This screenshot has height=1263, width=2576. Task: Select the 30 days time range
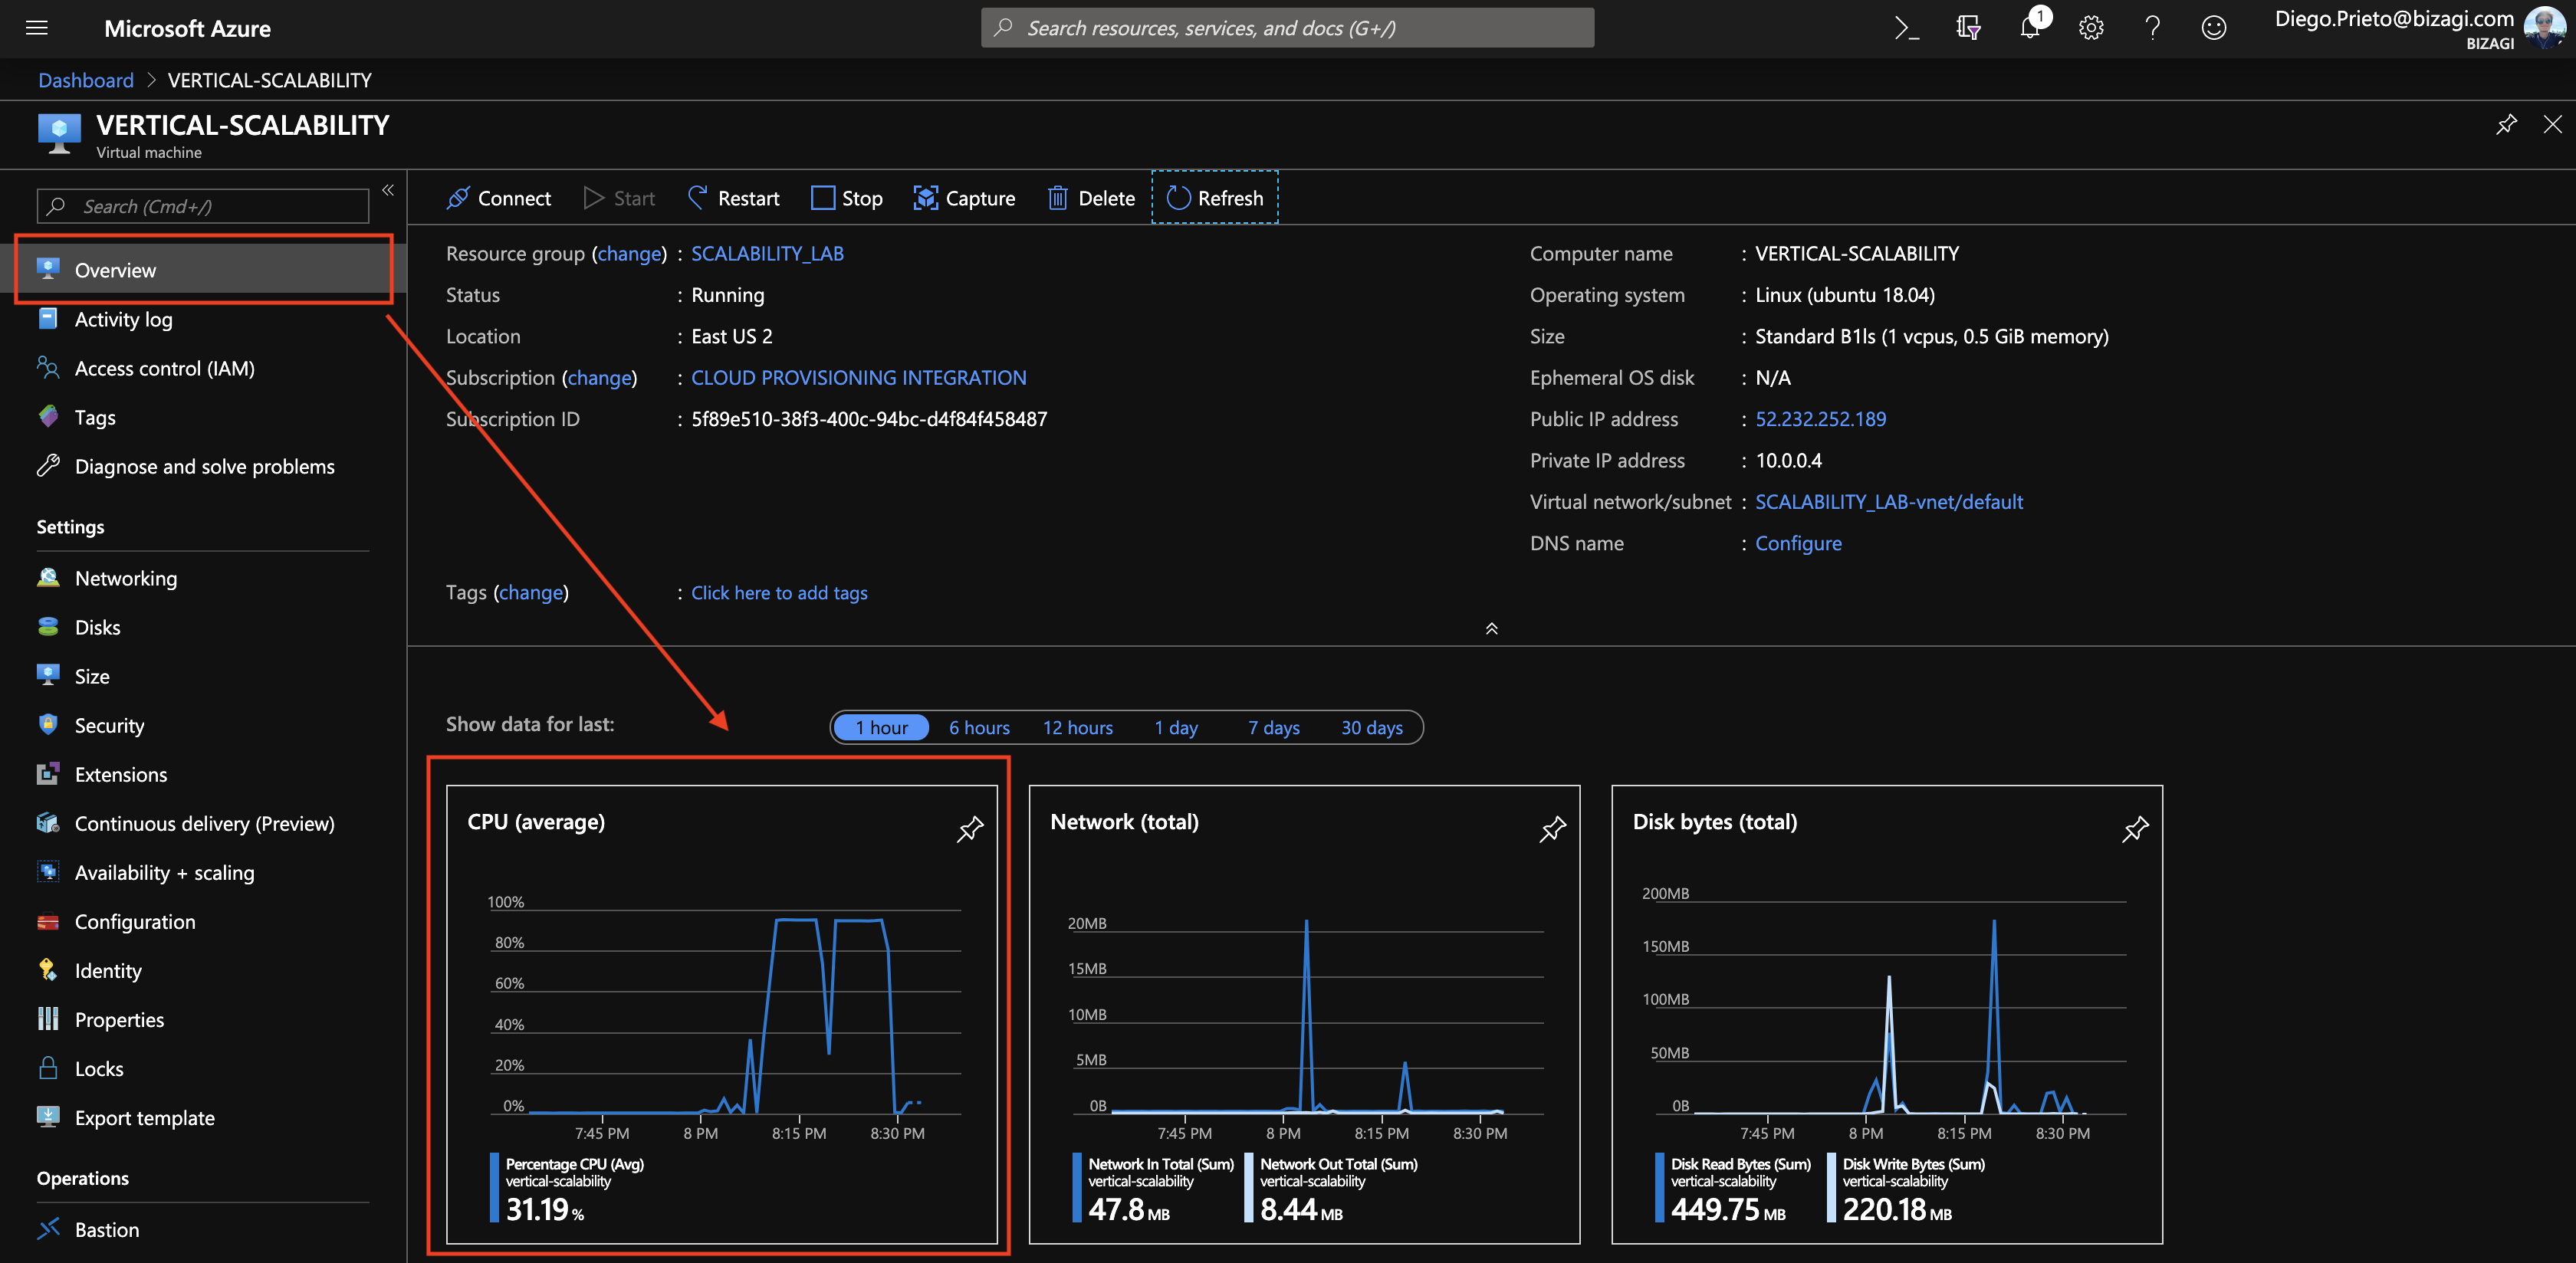pyautogui.click(x=1371, y=728)
